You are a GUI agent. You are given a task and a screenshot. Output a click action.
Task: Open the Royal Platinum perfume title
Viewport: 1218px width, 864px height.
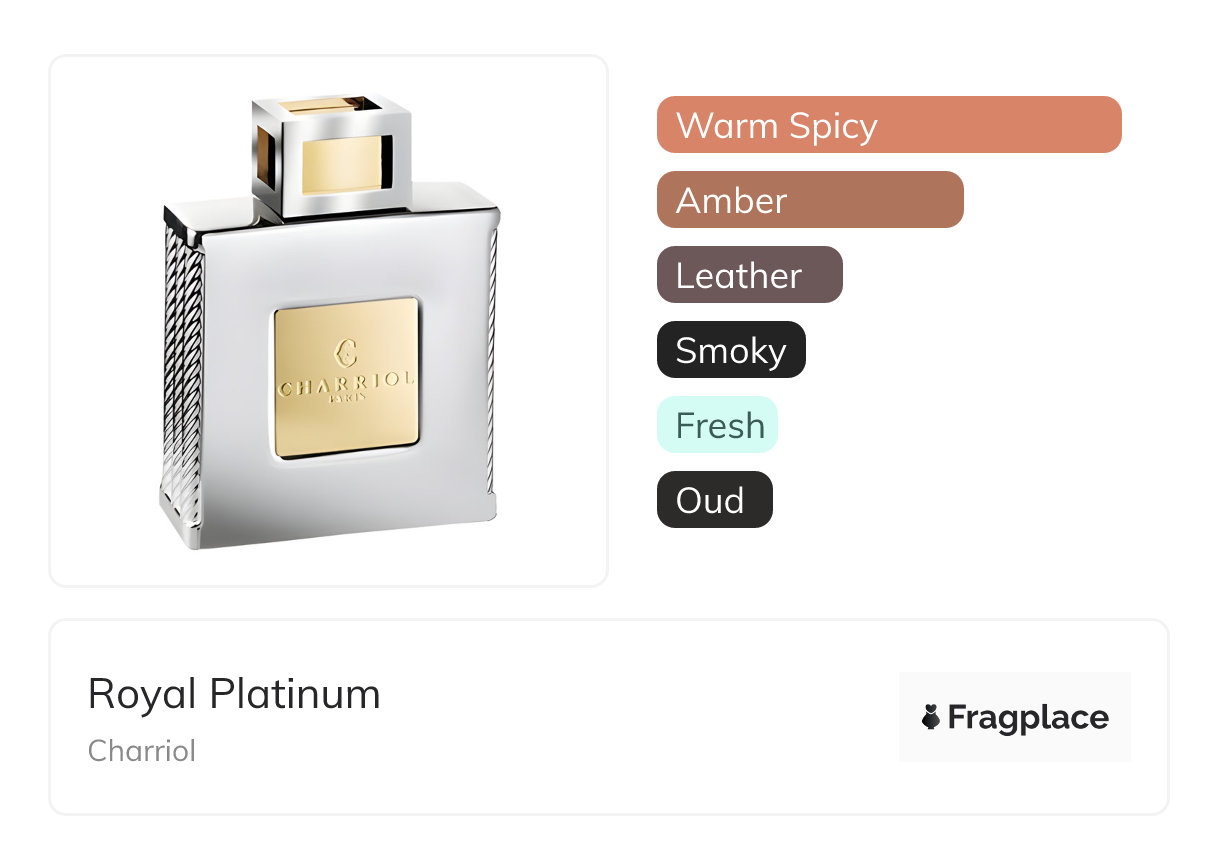tap(234, 694)
